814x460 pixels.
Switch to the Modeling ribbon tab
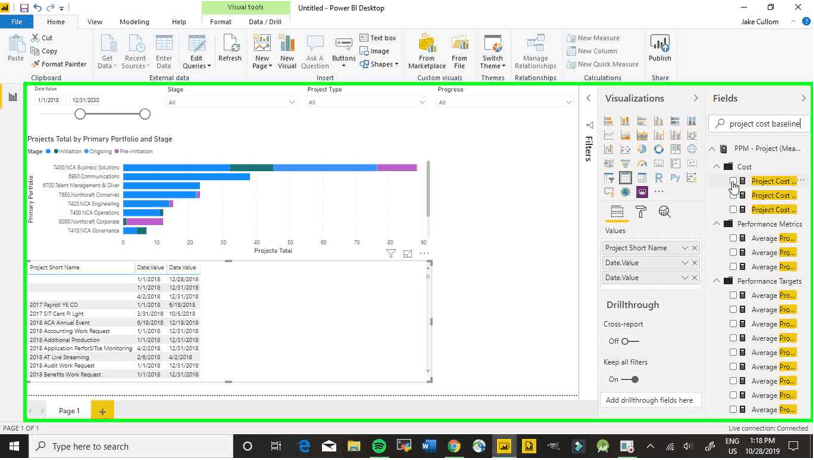click(x=134, y=22)
